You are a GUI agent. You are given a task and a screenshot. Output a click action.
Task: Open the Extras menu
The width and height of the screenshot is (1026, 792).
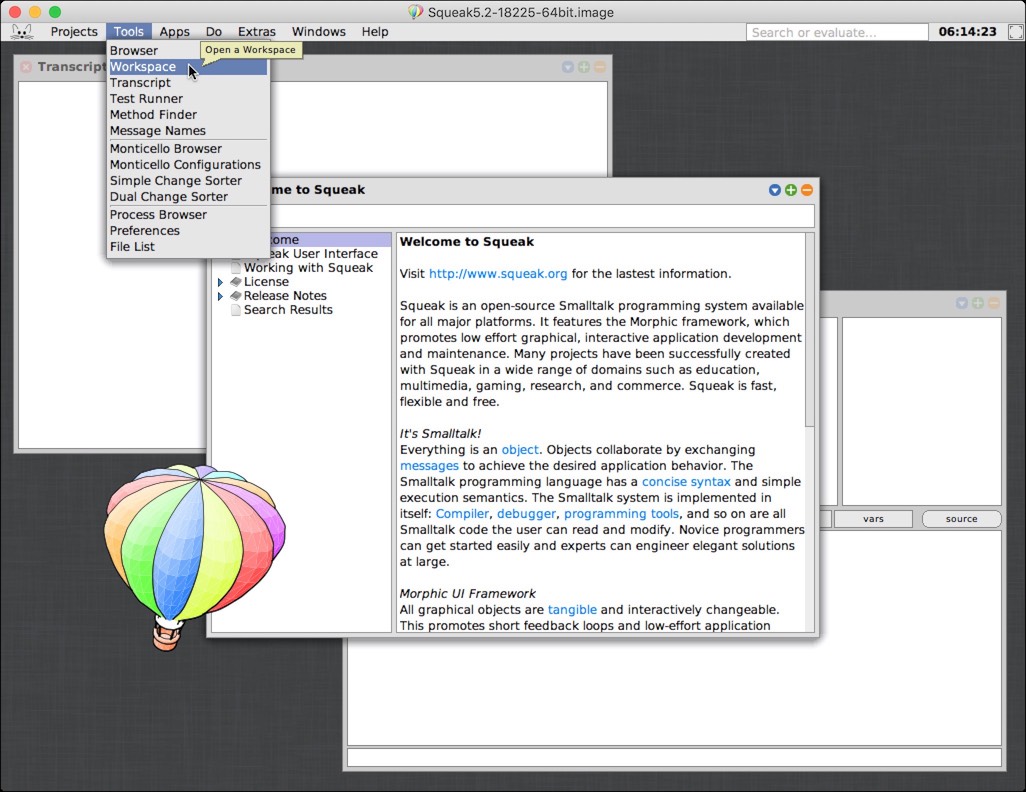pos(256,31)
